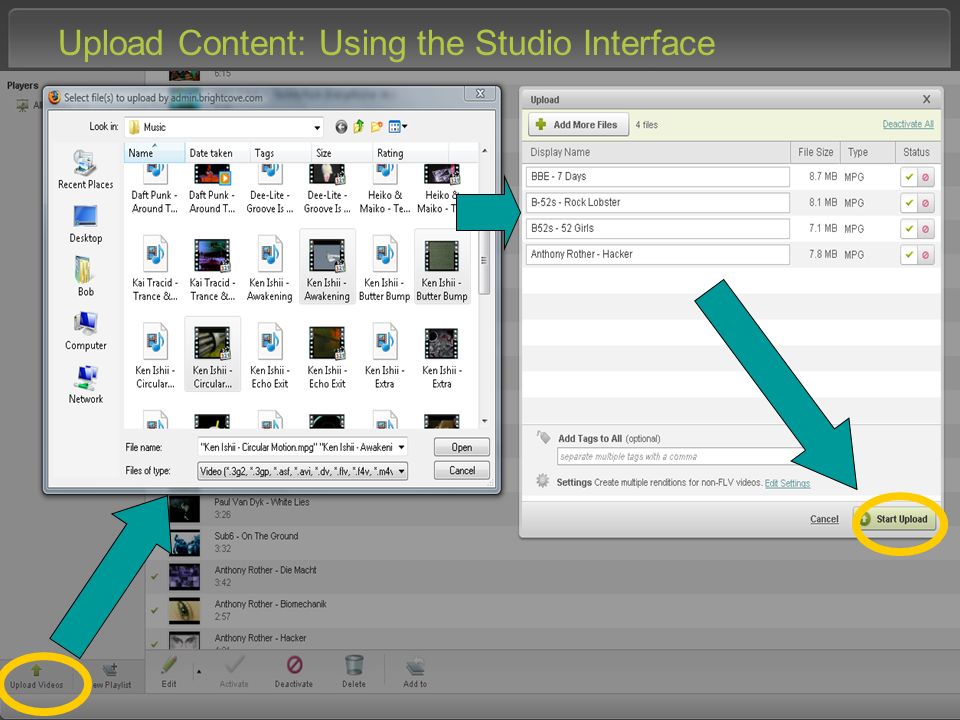Select Daft Punk - Around T video file
The width and height of the screenshot is (960, 720).
coord(212,189)
